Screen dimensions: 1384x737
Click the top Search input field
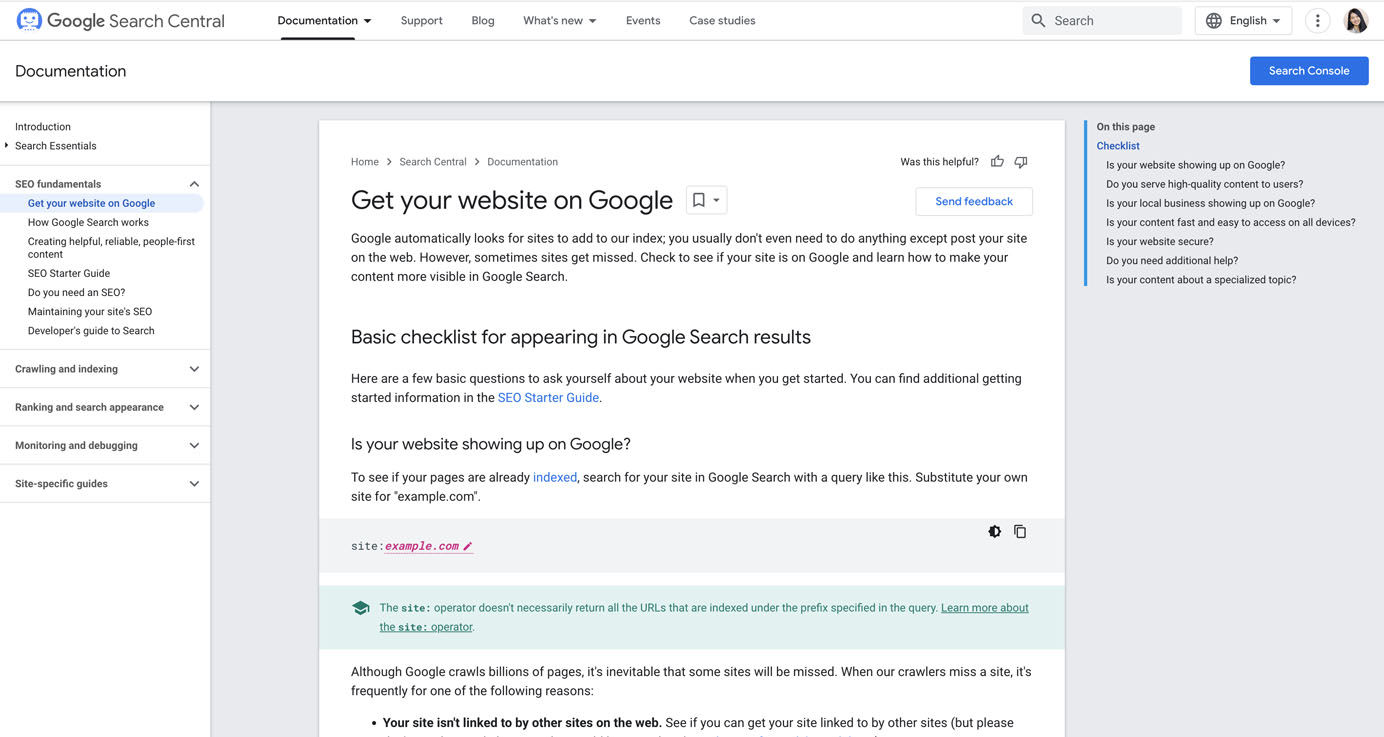pyautogui.click(x=1112, y=21)
